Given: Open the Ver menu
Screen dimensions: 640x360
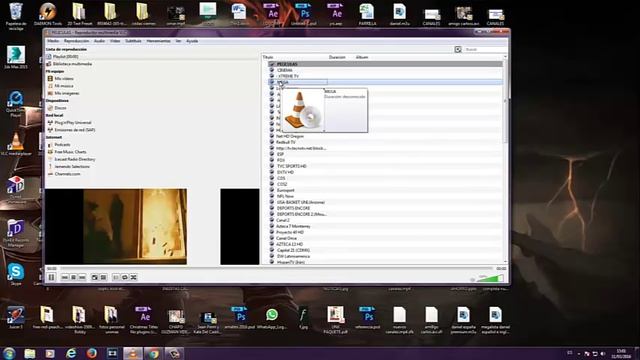Looking at the screenshot, I should pos(178,41).
